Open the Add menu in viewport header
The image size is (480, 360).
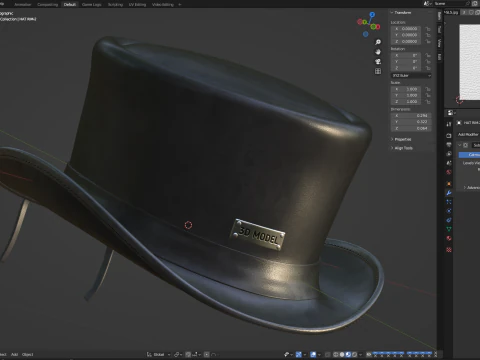14,355
